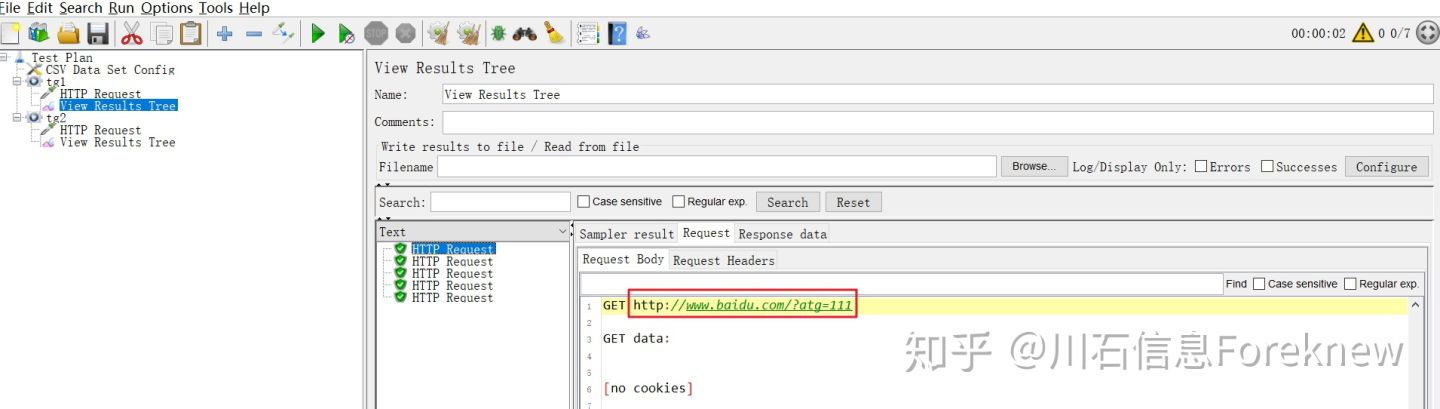The height and width of the screenshot is (409, 1440).
Task: Select the Request Body sub-tab
Action: [624, 259]
